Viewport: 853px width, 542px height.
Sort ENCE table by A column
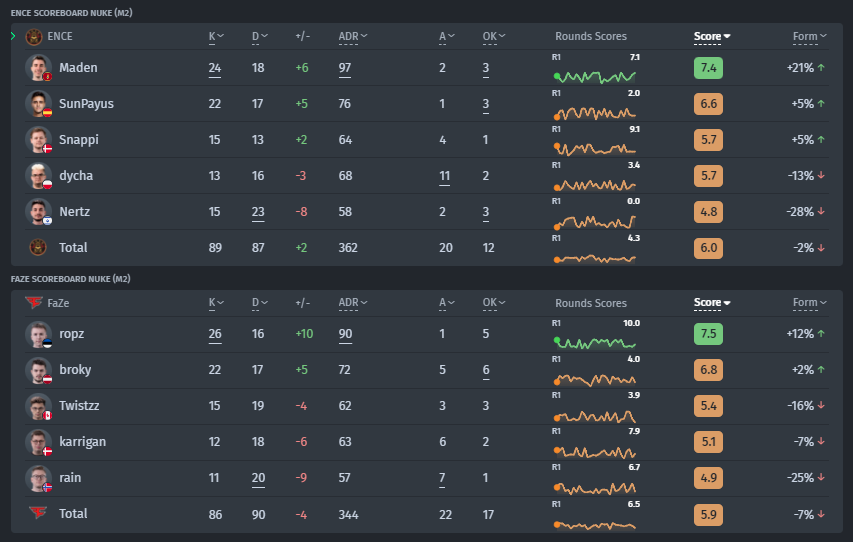tap(446, 36)
